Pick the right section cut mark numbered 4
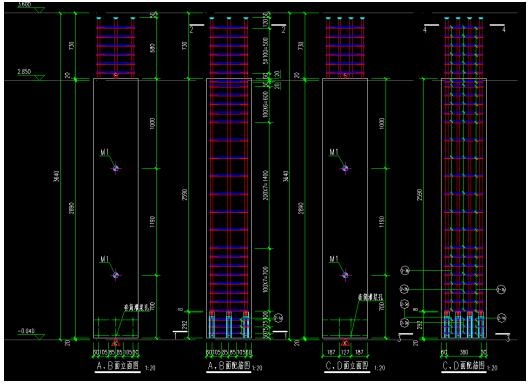529x384 pixels. [498, 28]
